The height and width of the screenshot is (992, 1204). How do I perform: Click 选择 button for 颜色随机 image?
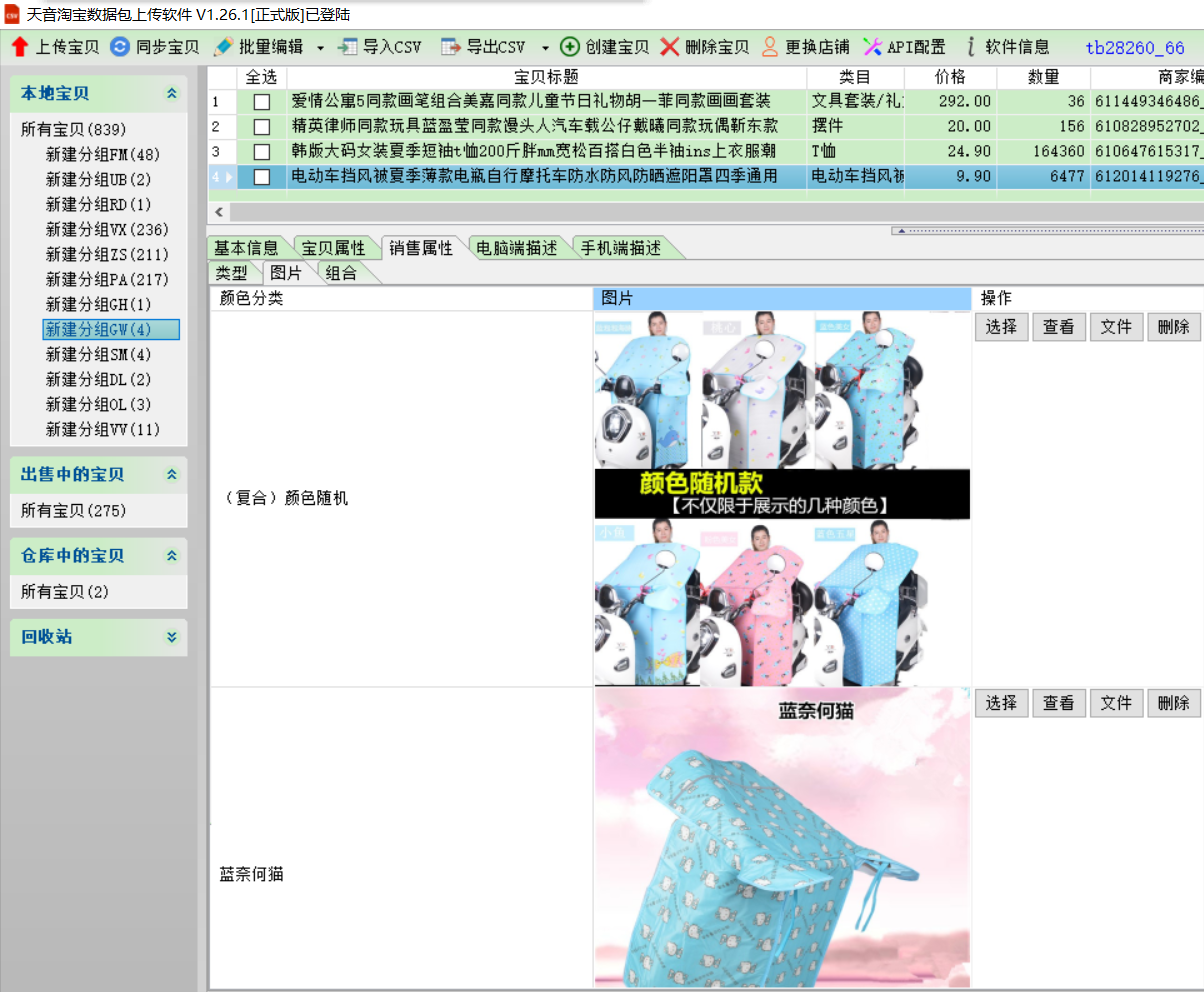coord(1001,327)
